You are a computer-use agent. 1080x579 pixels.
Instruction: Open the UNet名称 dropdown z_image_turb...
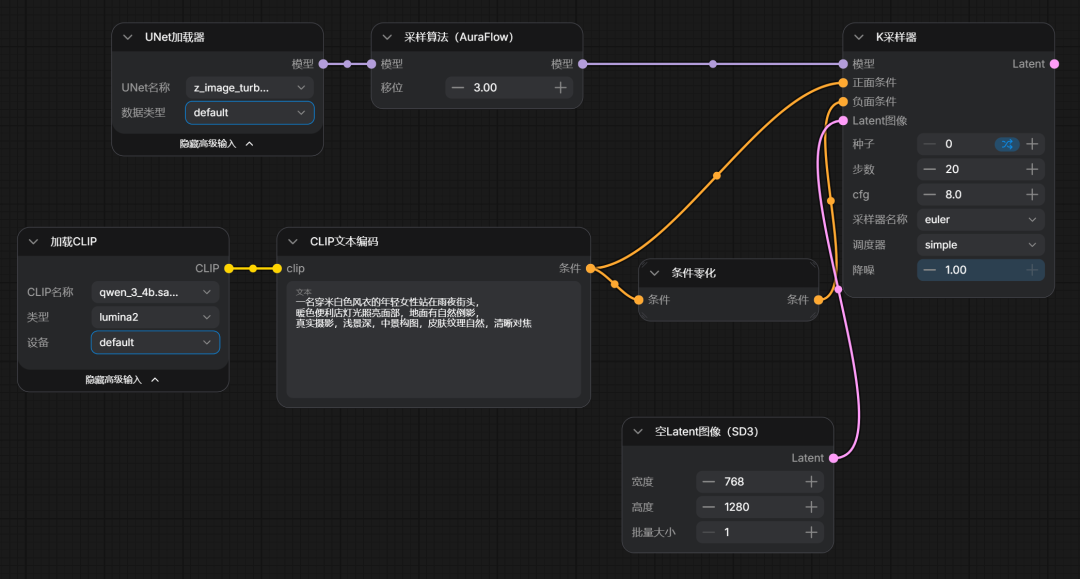[249, 87]
